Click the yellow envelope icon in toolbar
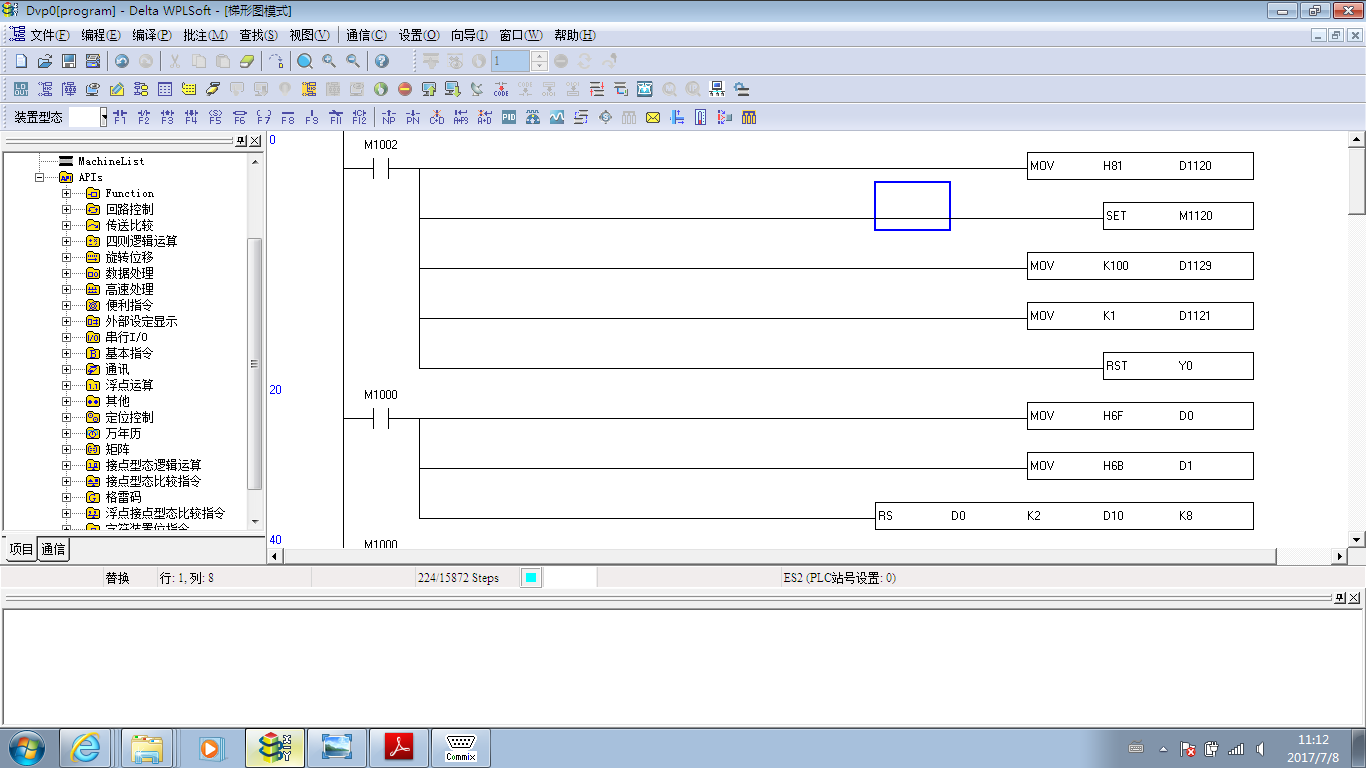Screen dimensions: 1366x768 [x=653, y=117]
